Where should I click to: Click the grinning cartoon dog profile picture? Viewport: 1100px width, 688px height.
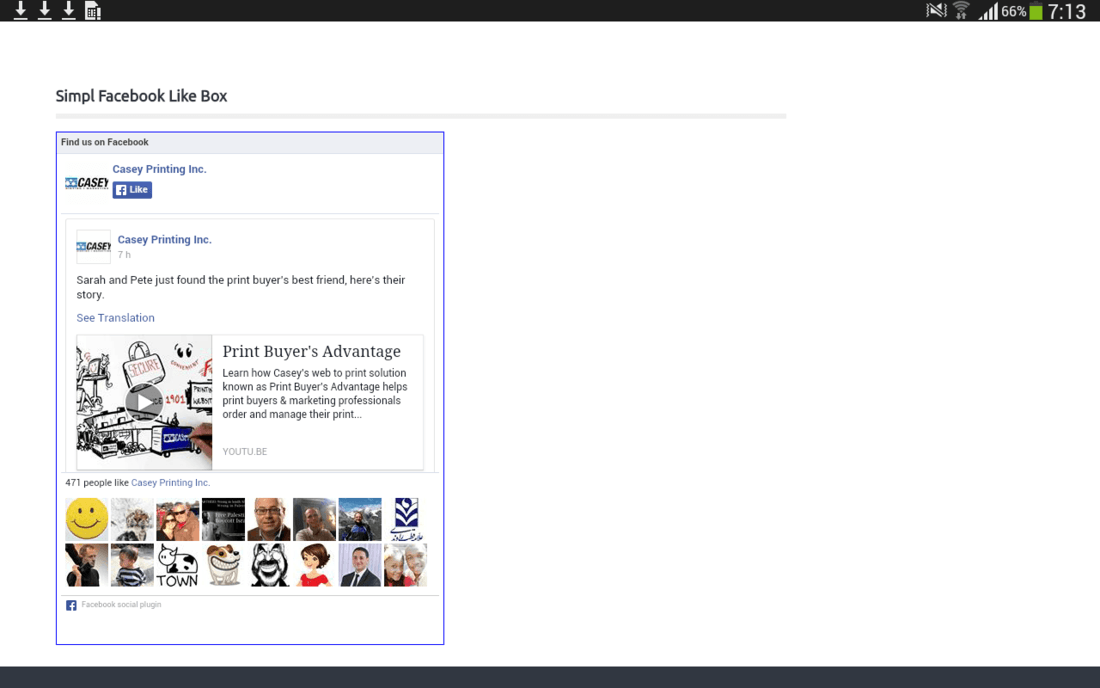tap(223, 565)
